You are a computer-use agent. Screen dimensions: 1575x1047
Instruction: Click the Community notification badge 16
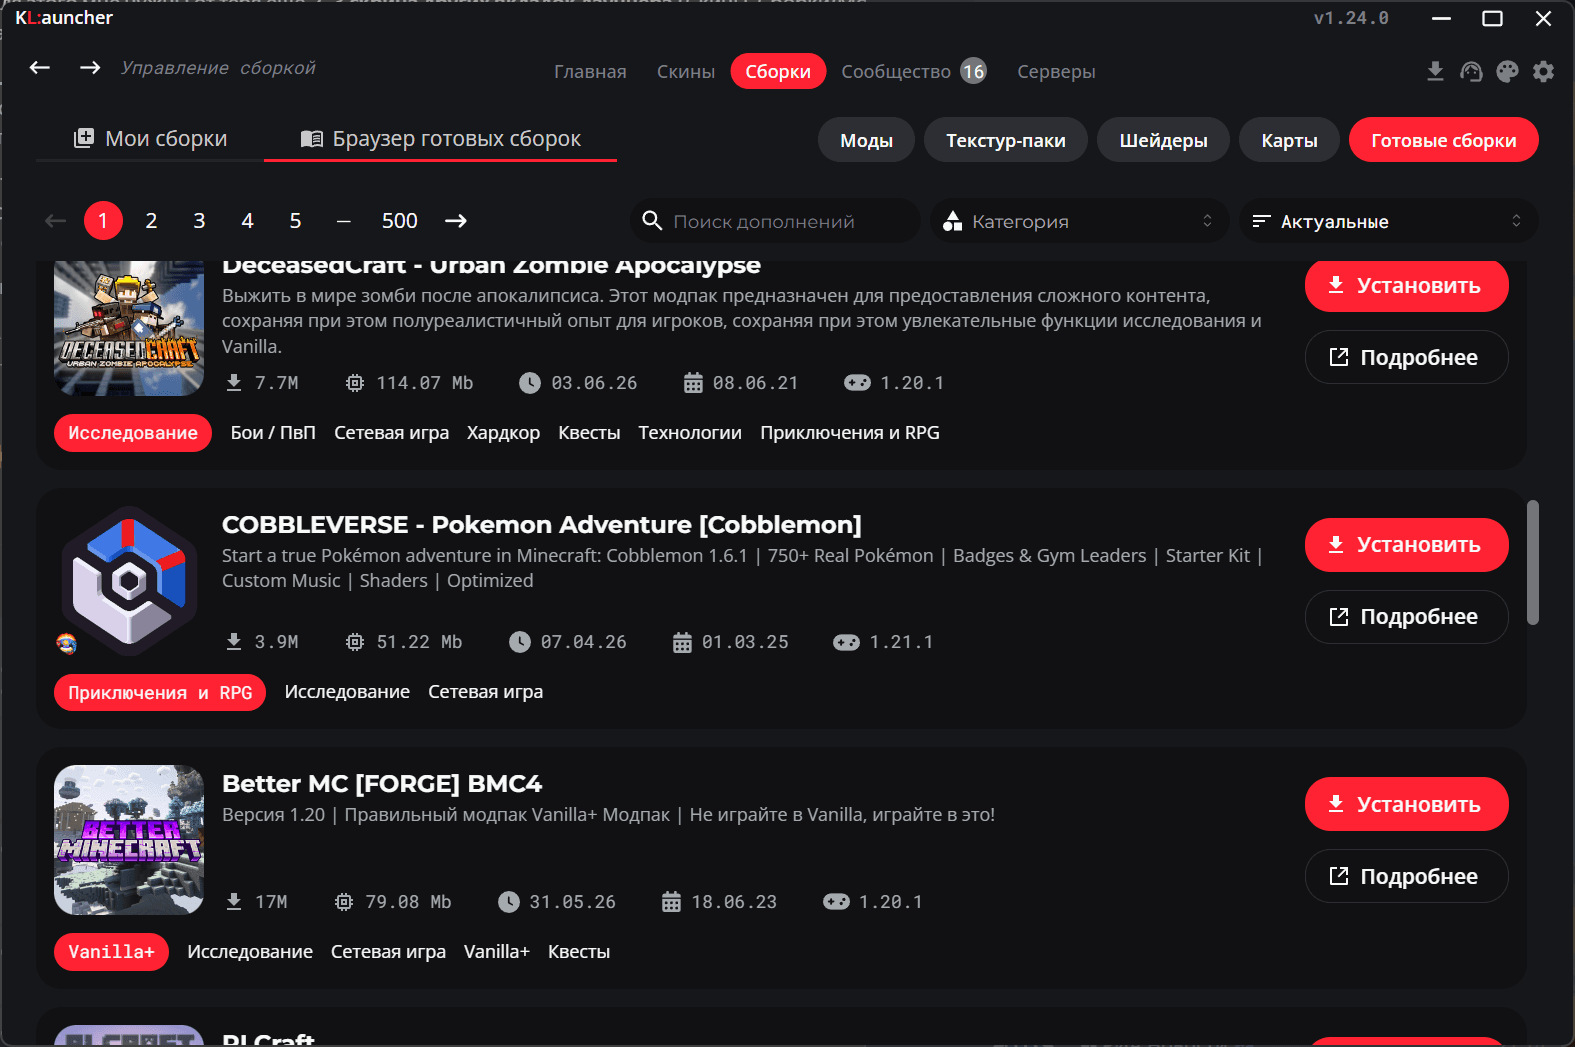click(973, 71)
